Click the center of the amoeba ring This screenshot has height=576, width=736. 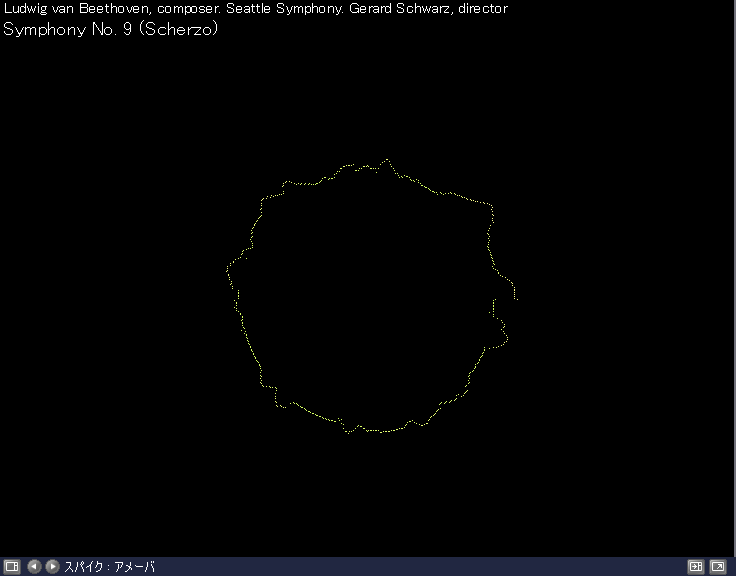370,297
